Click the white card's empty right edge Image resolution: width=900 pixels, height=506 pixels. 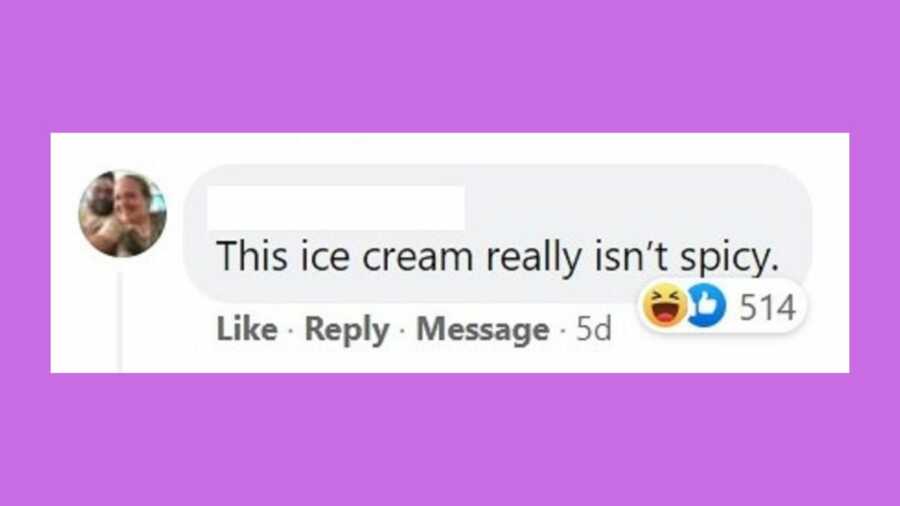(831, 252)
